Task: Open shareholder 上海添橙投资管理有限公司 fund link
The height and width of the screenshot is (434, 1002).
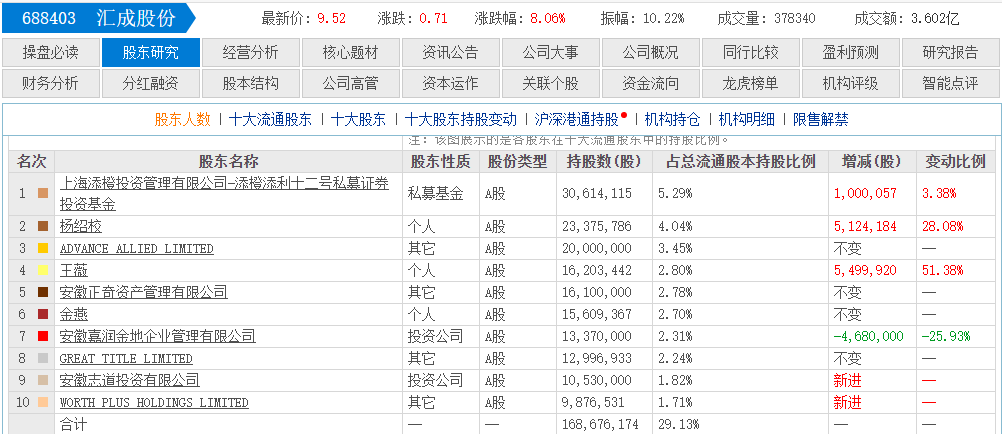Action: (224, 193)
